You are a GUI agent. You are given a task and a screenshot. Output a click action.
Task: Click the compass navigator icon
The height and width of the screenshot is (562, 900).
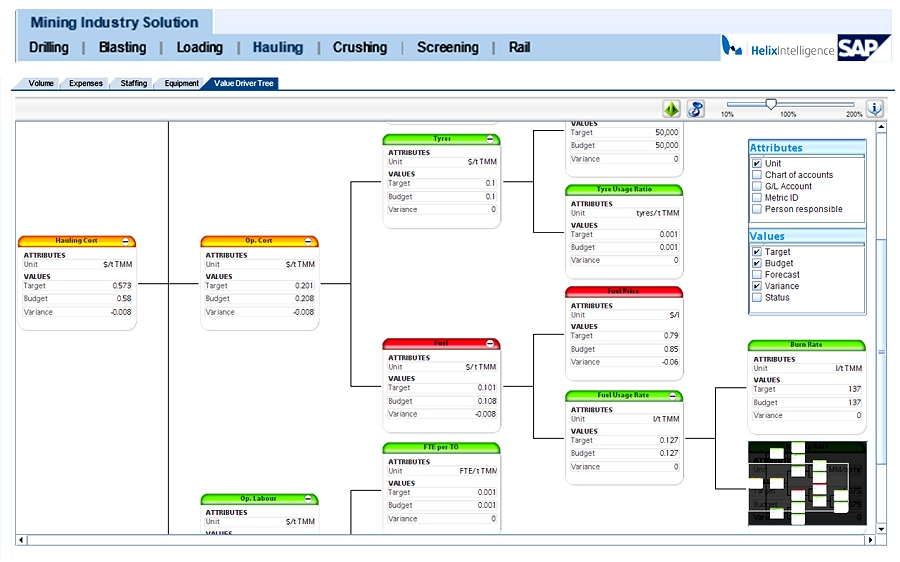696,108
